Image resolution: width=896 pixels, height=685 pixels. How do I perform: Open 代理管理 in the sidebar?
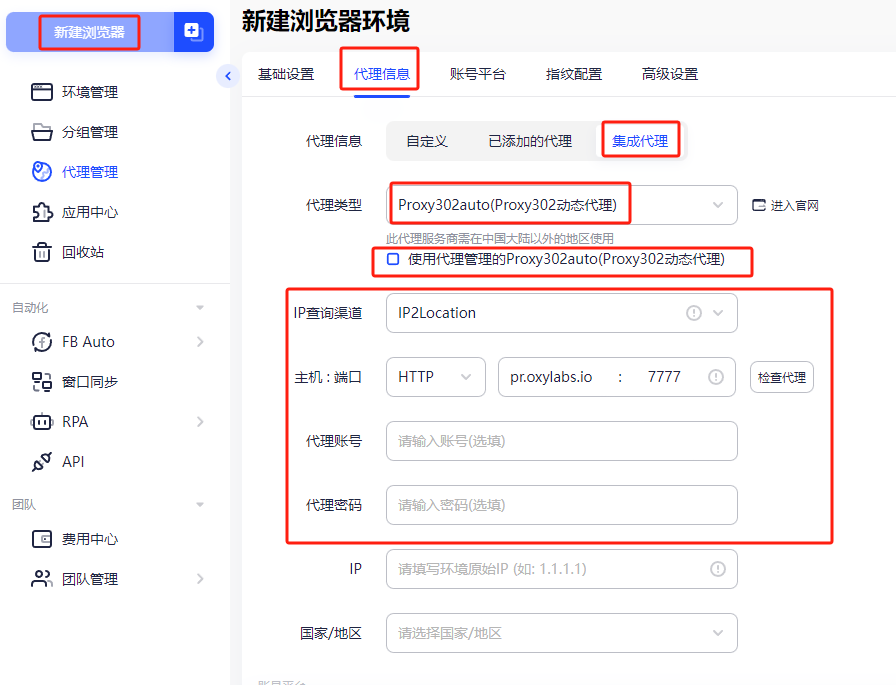tap(42, 171)
